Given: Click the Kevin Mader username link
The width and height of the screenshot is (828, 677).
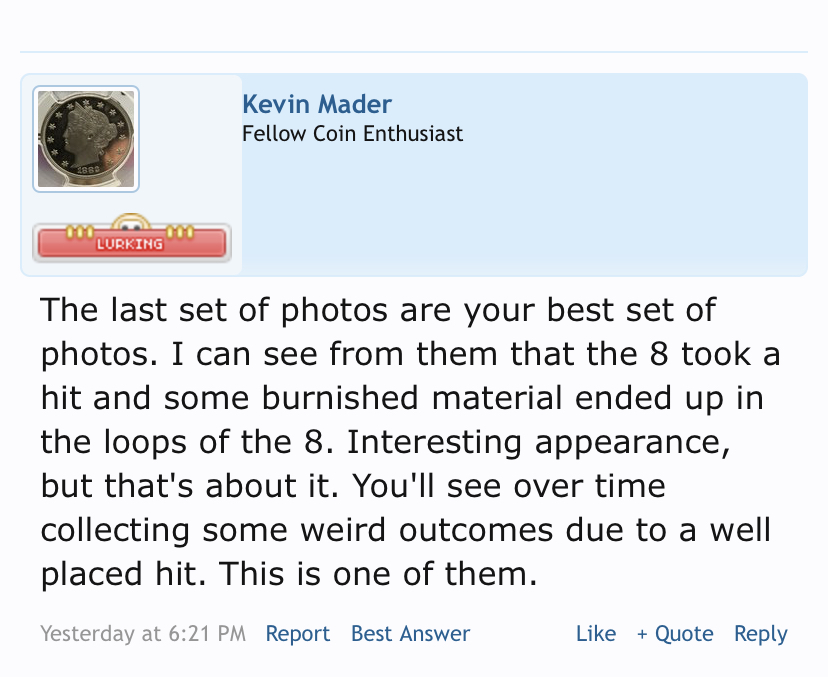Looking at the screenshot, I should [317, 104].
